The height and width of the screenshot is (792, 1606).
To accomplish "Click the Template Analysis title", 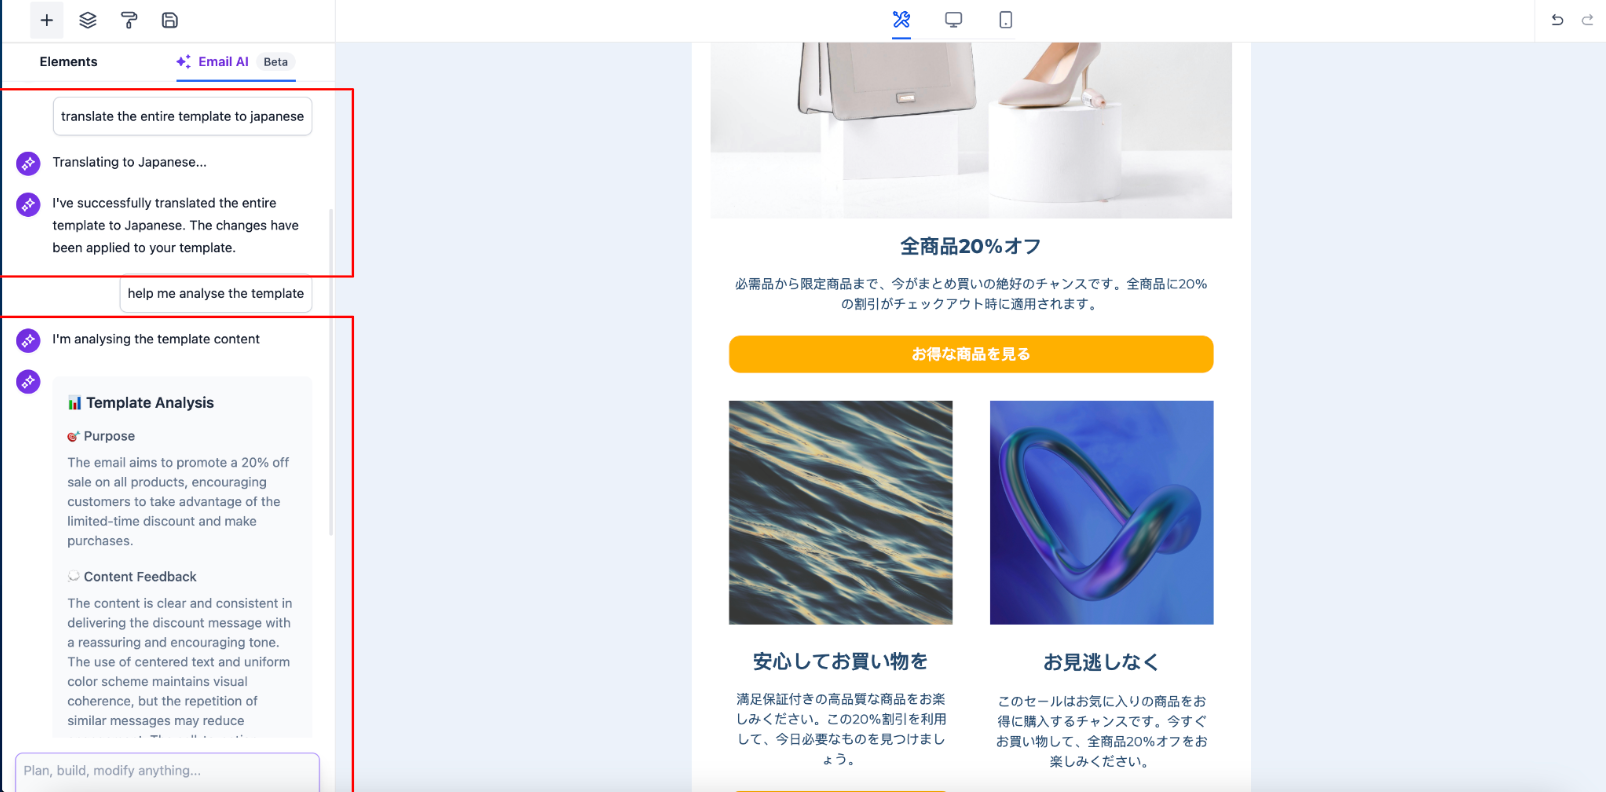I will 150,403.
